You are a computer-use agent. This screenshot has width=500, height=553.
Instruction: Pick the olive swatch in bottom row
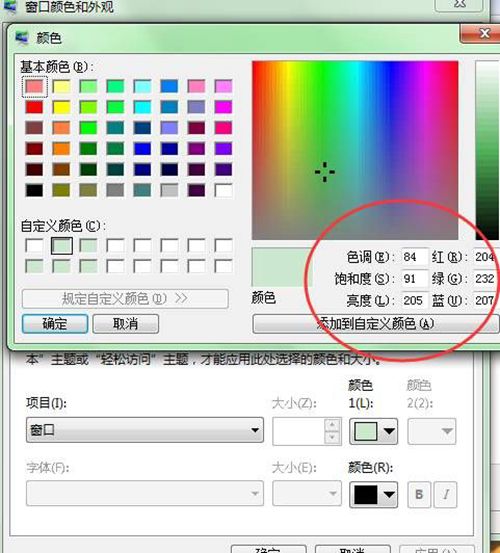point(61,190)
